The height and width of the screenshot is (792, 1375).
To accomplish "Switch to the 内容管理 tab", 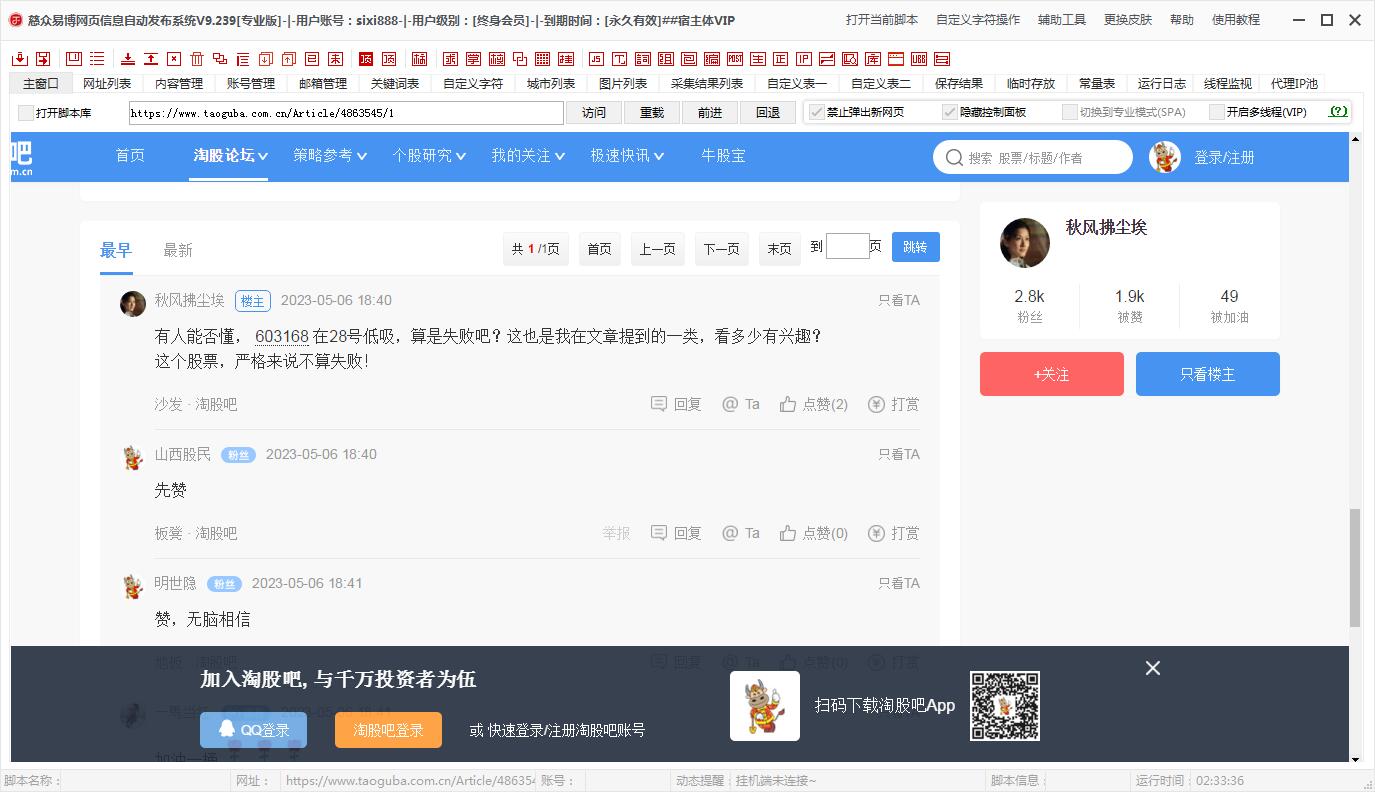I will pyautogui.click(x=179, y=84).
